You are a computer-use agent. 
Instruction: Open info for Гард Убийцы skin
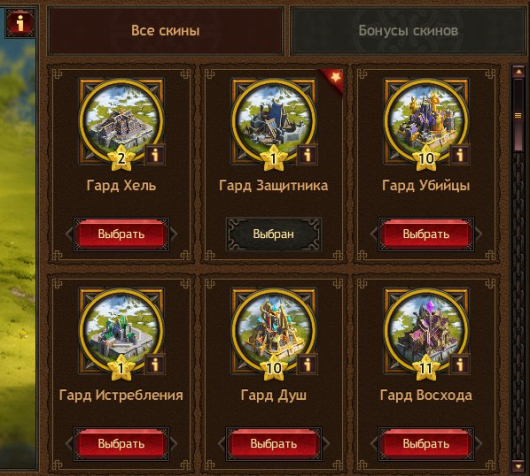point(460,155)
